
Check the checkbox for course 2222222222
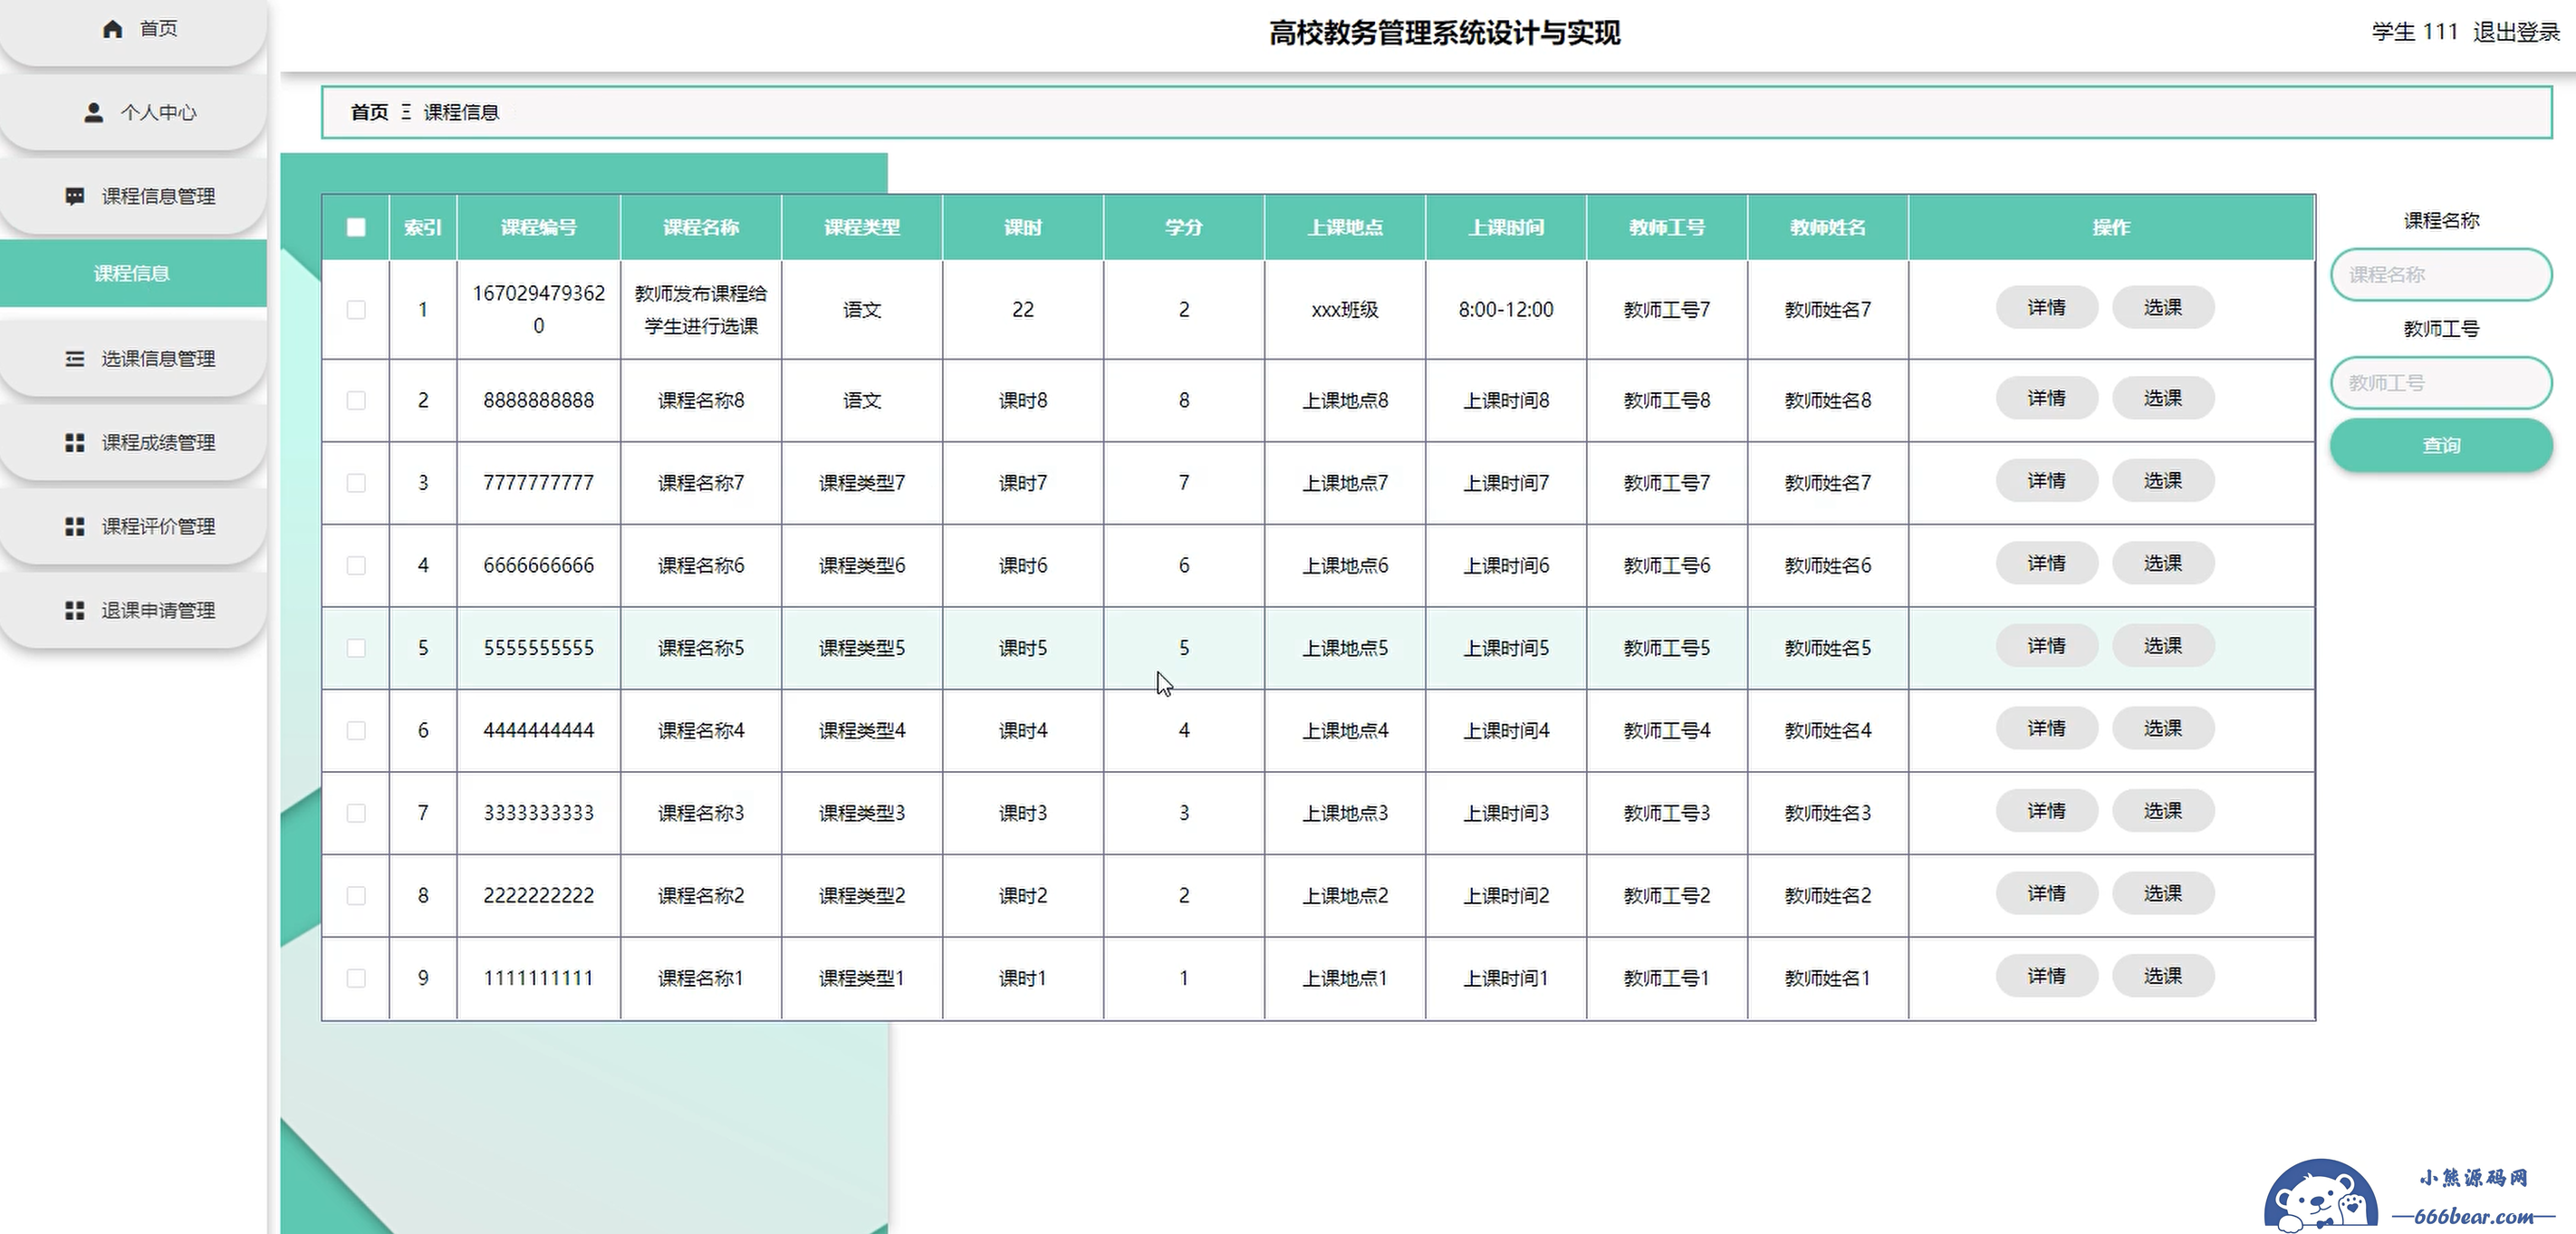coord(356,895)
